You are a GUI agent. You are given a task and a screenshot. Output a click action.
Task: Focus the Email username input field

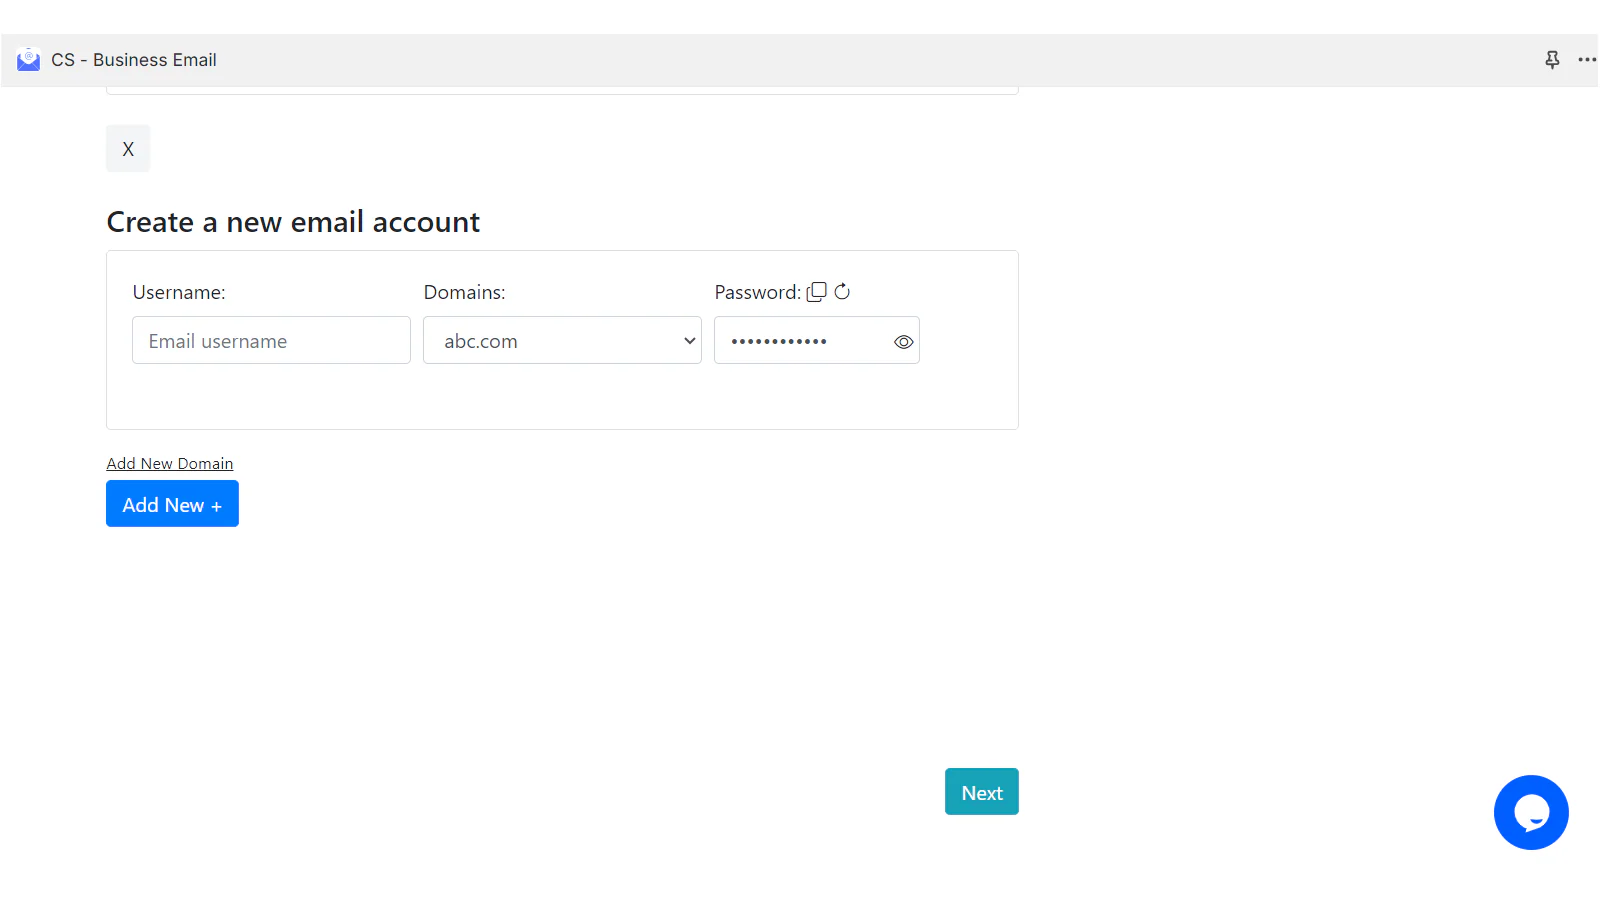271,341
